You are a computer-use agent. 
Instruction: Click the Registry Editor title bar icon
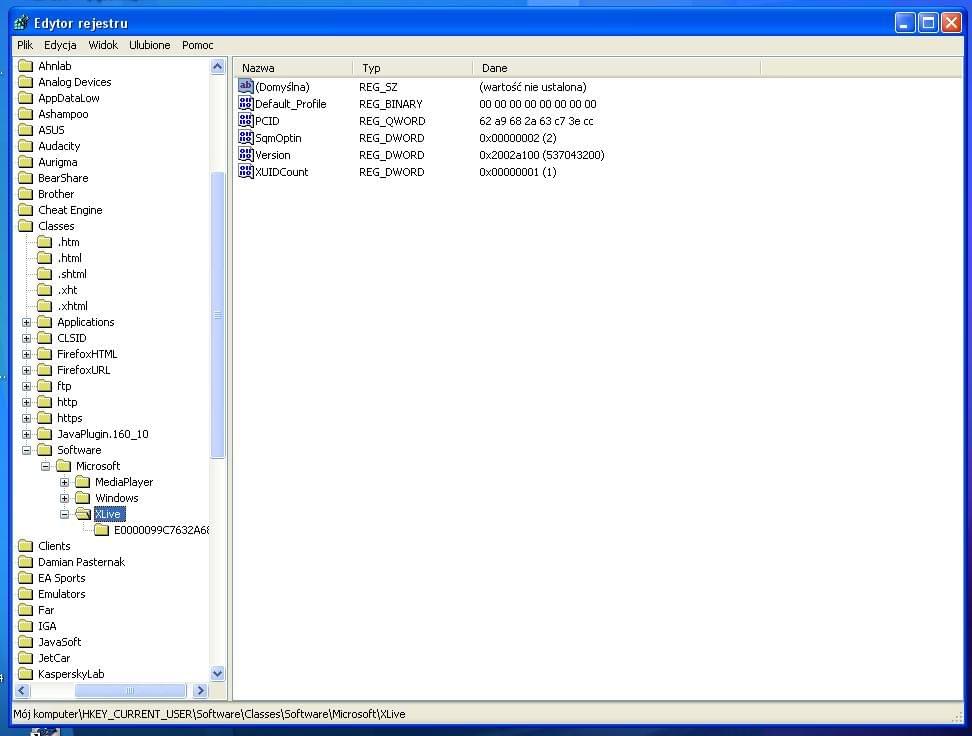[x=21, y=23]
